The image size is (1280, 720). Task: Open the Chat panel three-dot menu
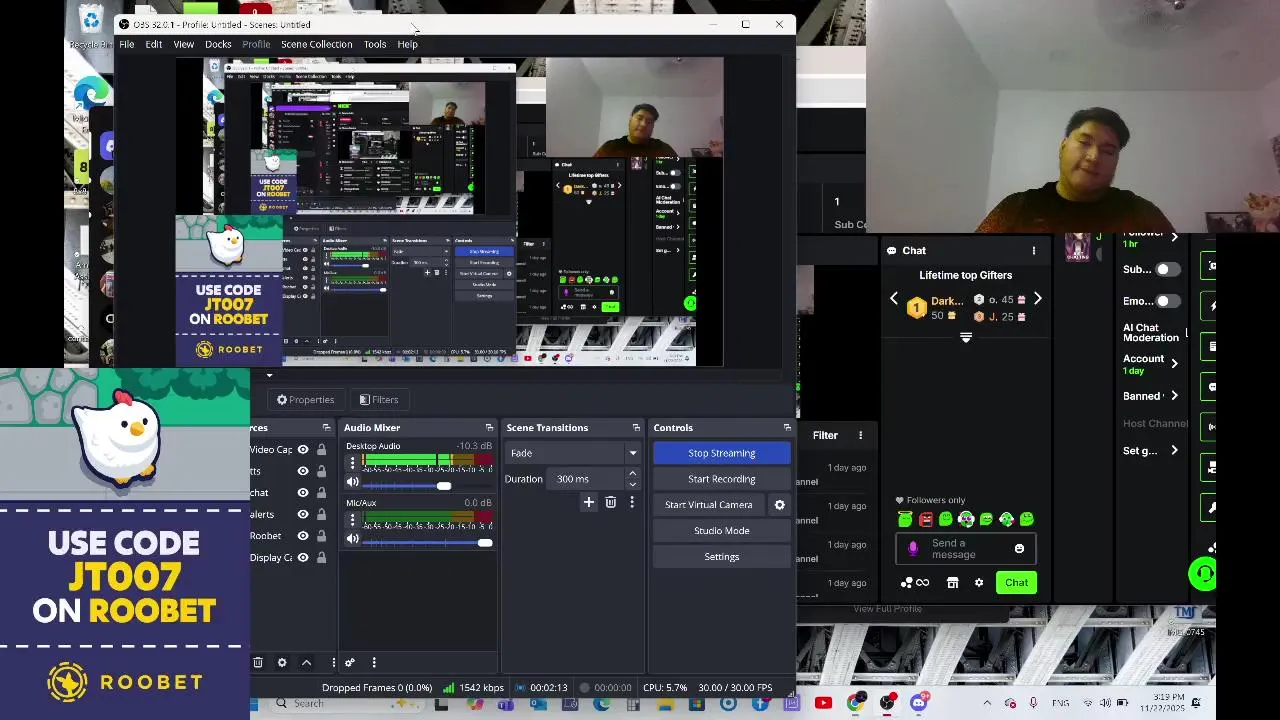click(x=1034, y=251)
